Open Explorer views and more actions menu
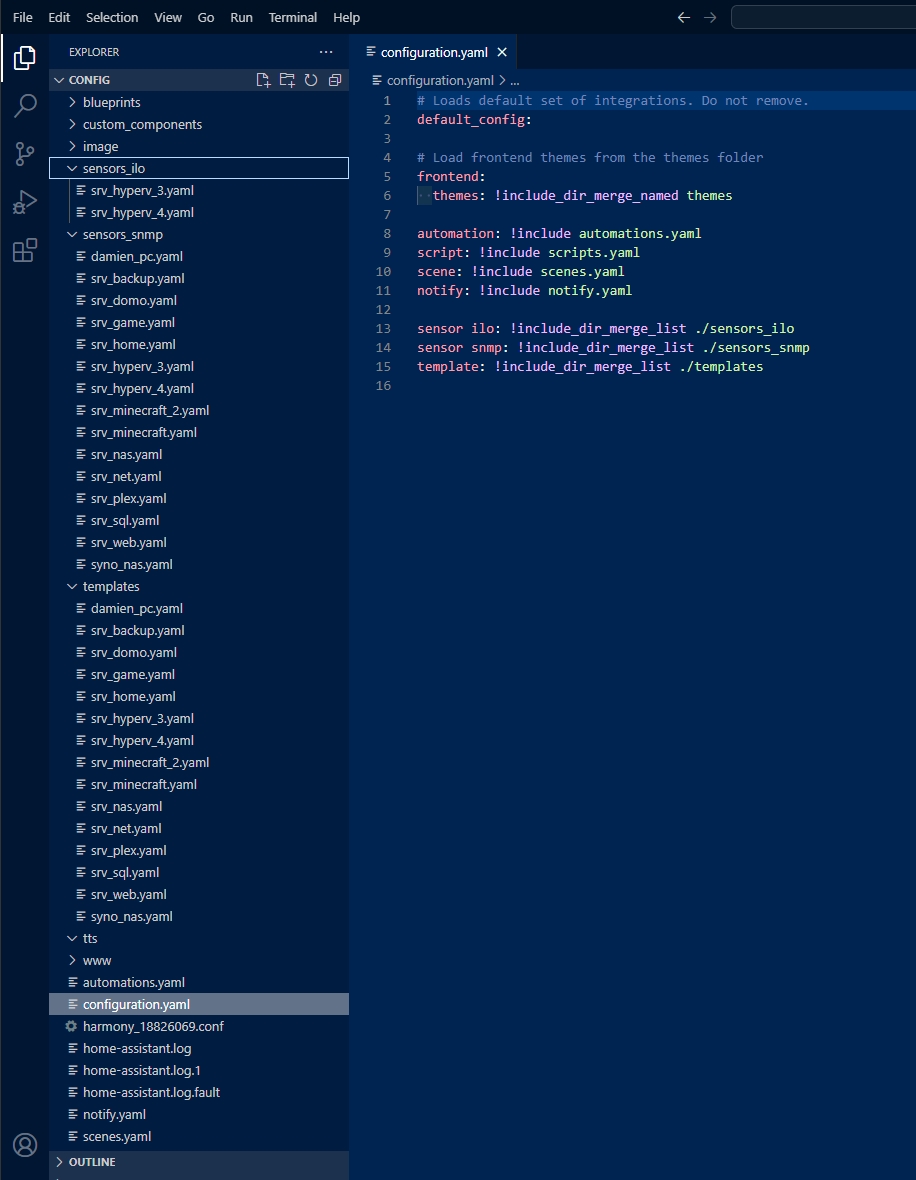This screenshot has width=916, height=1180. tap(326, 52)
